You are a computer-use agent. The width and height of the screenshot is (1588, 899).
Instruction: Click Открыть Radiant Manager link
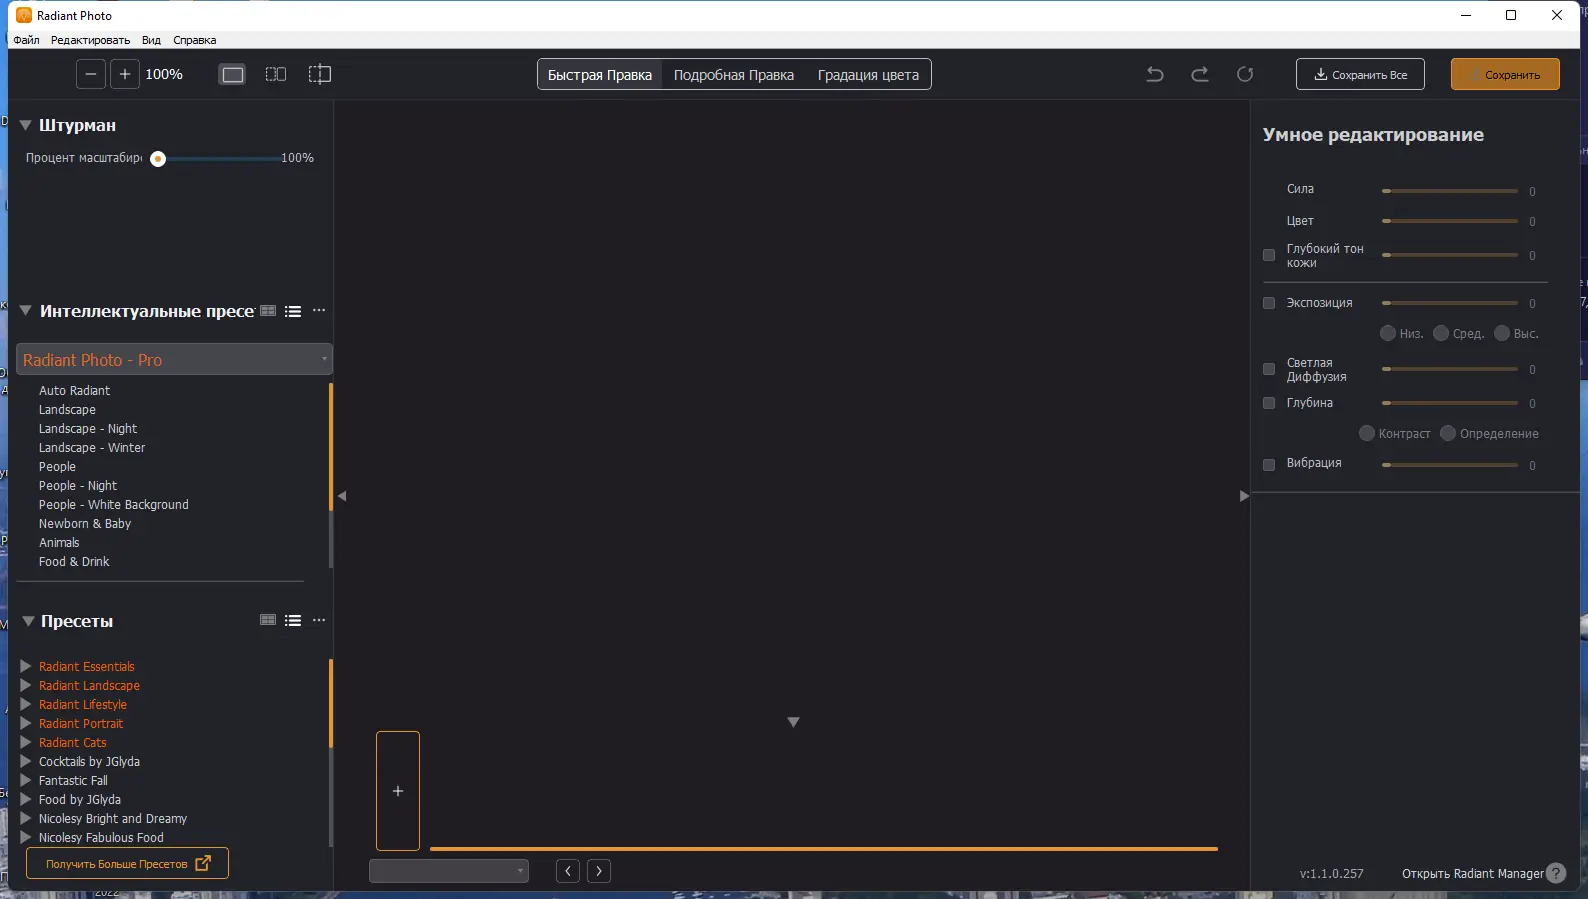(1473, 873)
